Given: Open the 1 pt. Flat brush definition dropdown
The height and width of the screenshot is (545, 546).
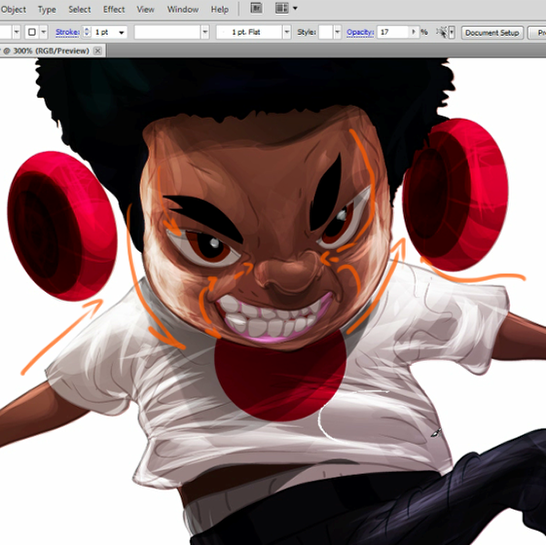Looking at the screenshot, I should point(287,32).
